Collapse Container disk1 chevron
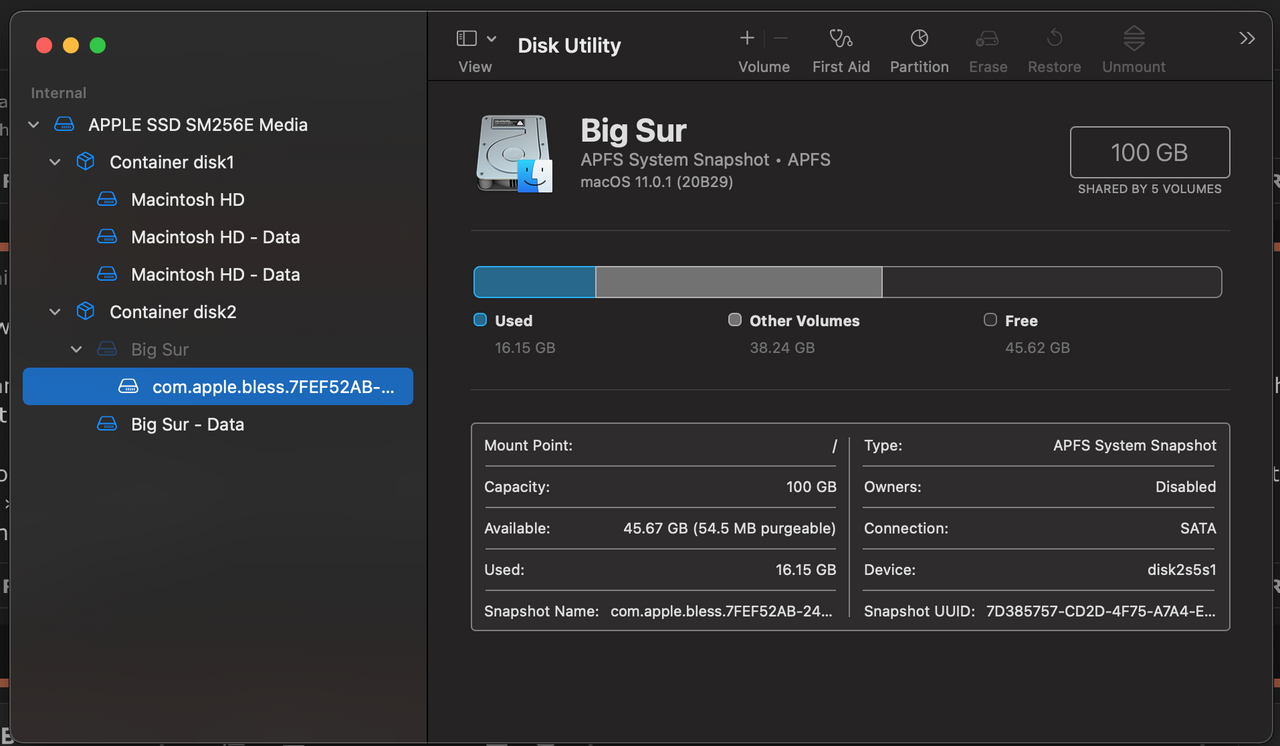Image resolution: width=1280 pixels, height=746 pixels. coord(55,162)
